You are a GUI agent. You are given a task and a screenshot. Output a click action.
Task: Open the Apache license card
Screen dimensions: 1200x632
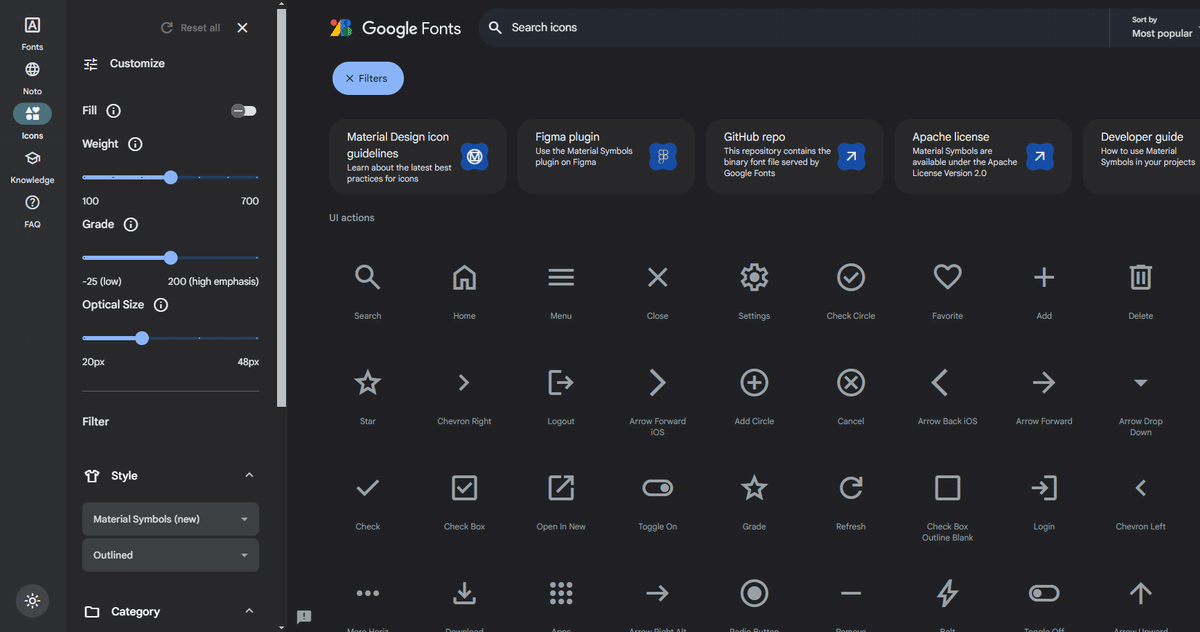point(983,156)
